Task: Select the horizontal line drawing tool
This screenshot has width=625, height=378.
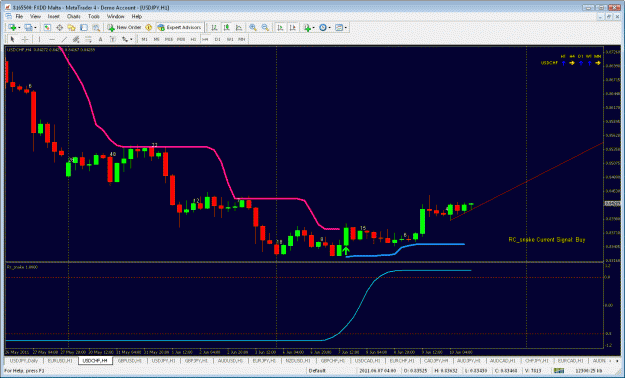Action: pos(52,39)
